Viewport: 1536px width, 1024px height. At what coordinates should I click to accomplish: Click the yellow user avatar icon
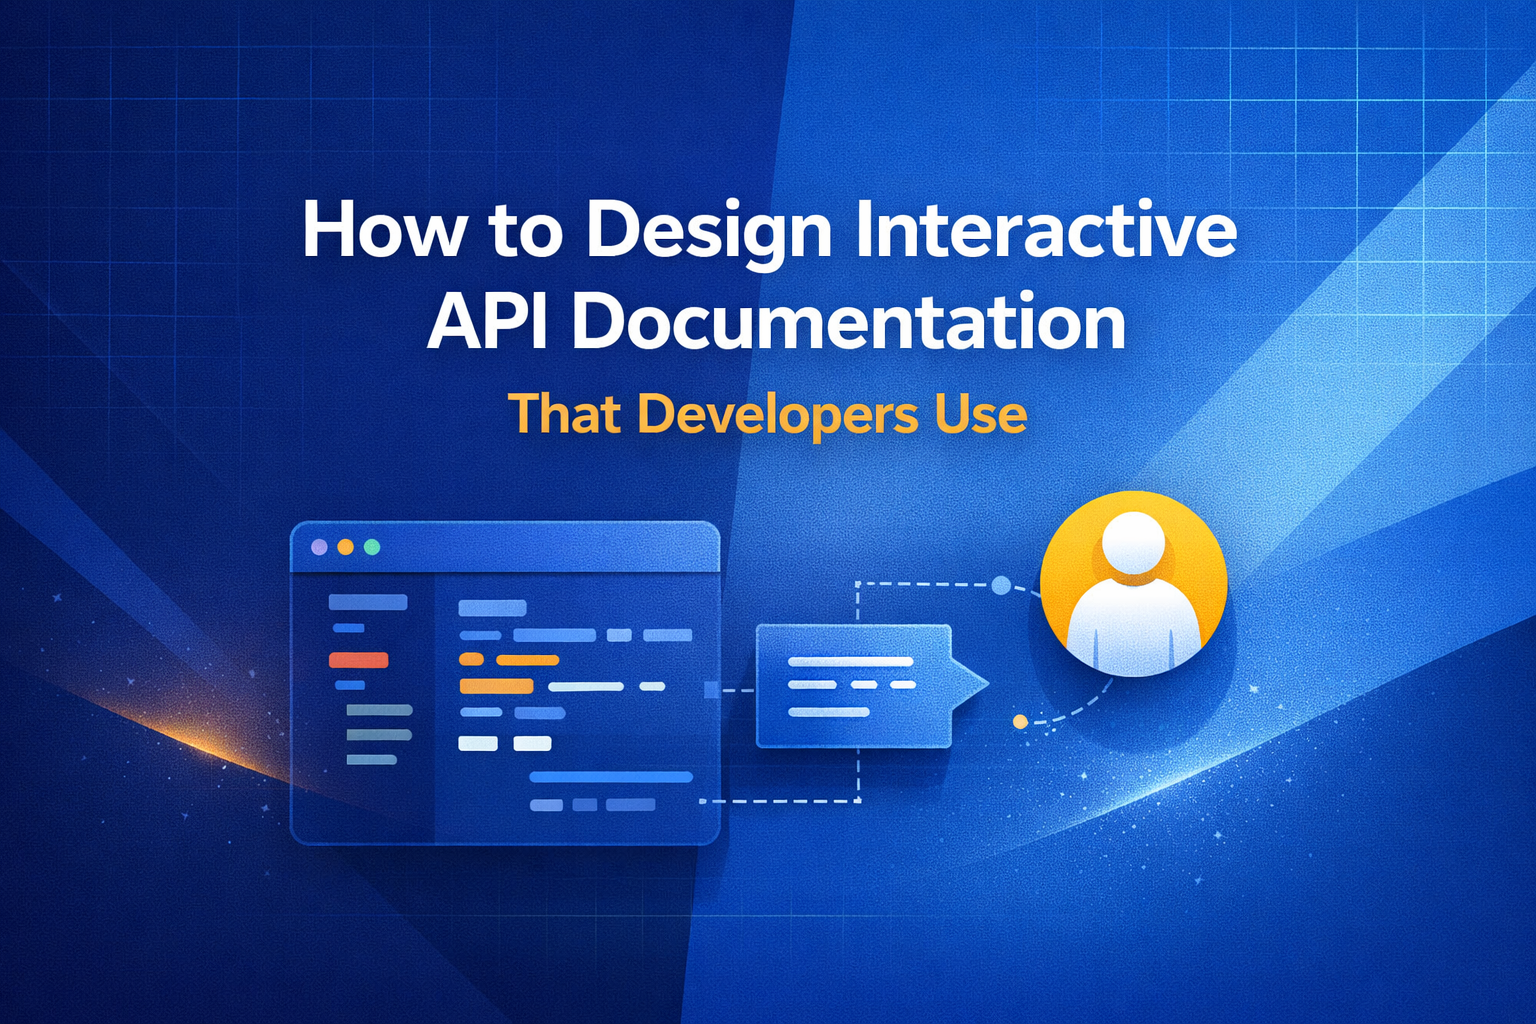tap(1133, 584)
